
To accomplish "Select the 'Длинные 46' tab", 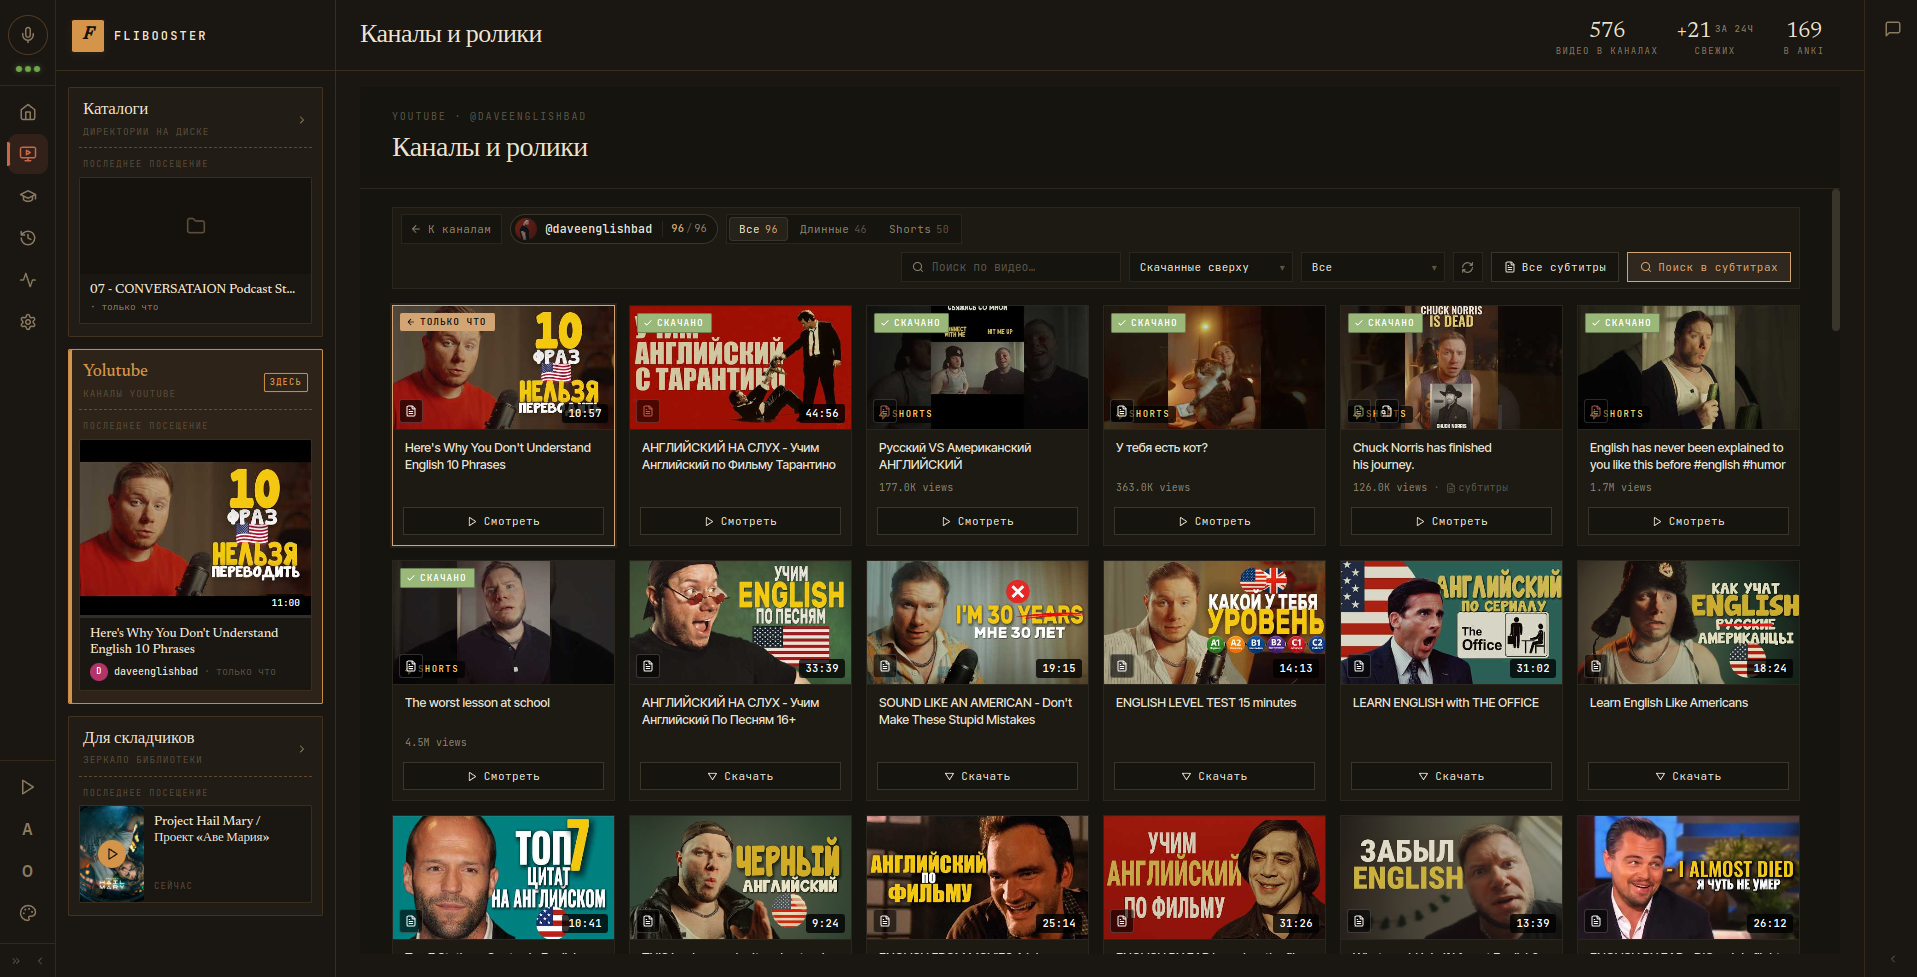I will (x=833, y=229).
